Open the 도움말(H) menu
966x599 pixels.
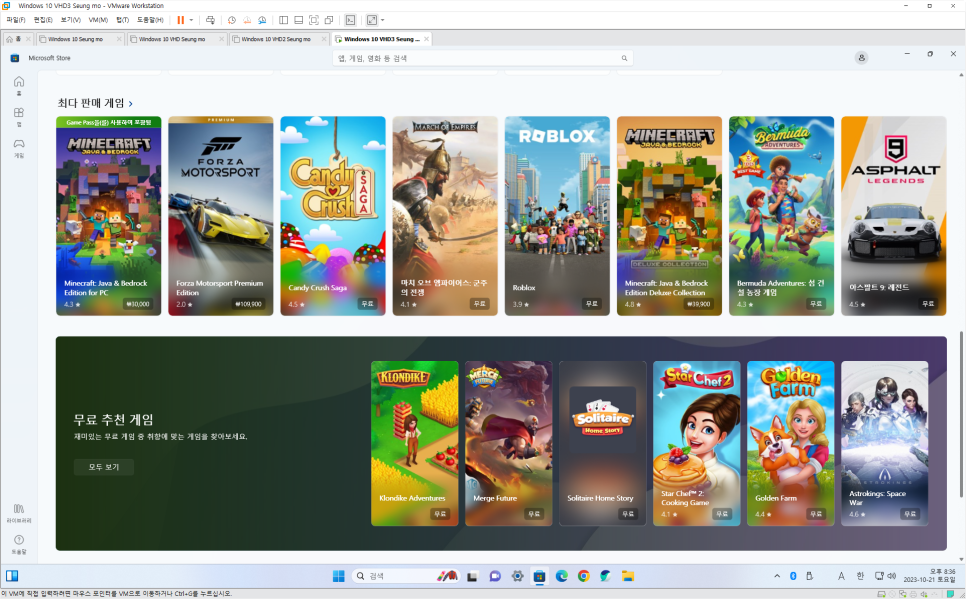150,20
